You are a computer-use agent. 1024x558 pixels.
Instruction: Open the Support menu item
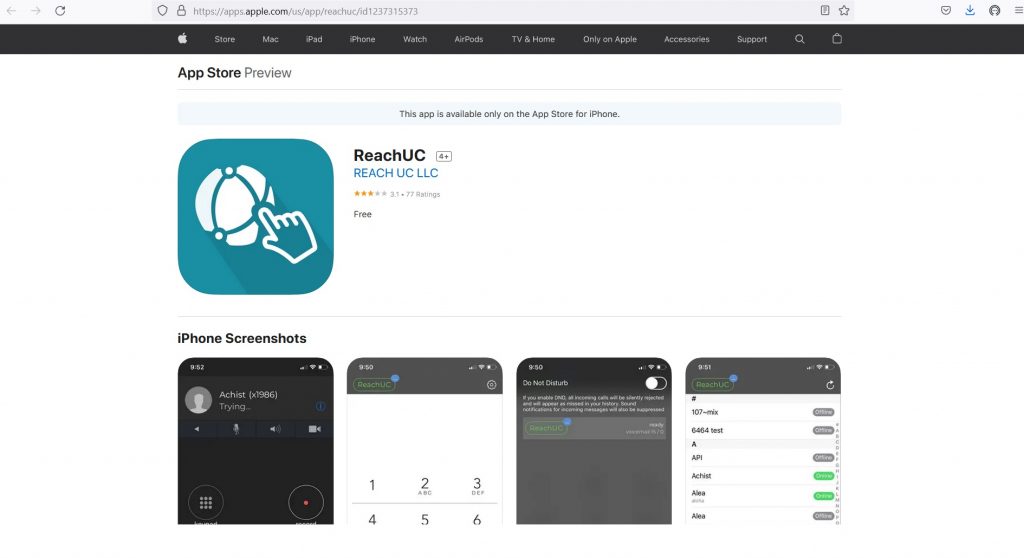(x=752, y=39)
